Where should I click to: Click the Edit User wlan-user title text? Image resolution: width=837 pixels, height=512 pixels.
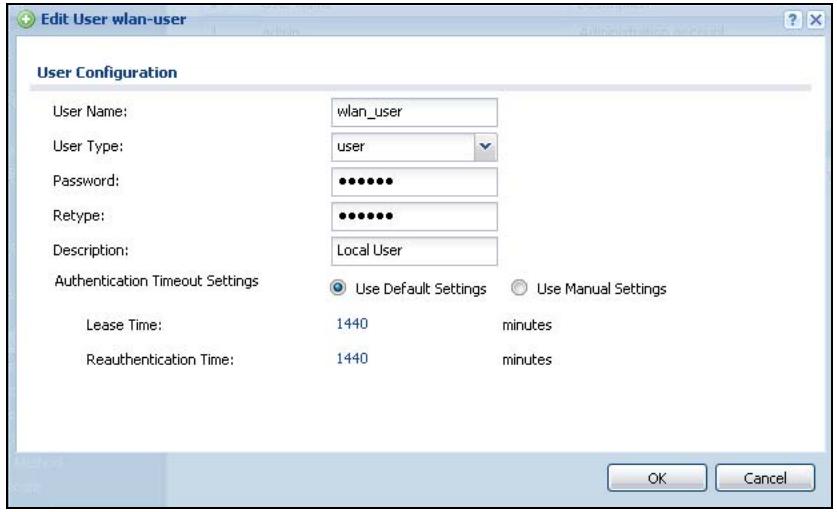click(x=113, y=19)
